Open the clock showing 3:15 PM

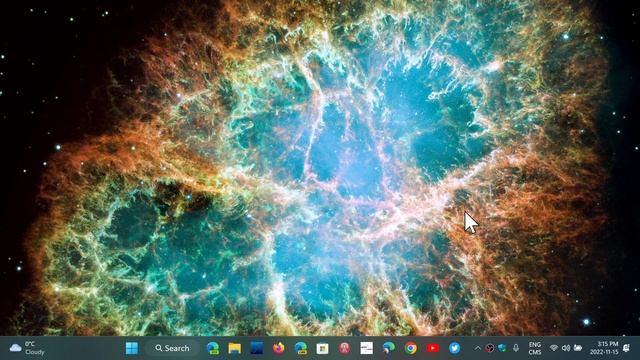coord(604,348)
